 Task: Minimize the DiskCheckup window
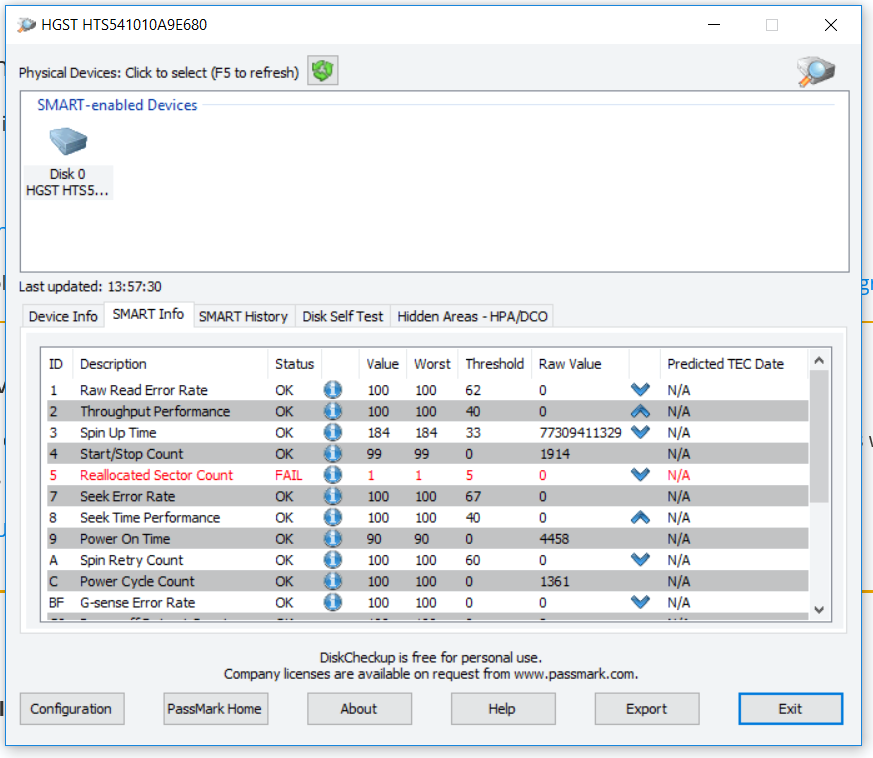[714, 25]
